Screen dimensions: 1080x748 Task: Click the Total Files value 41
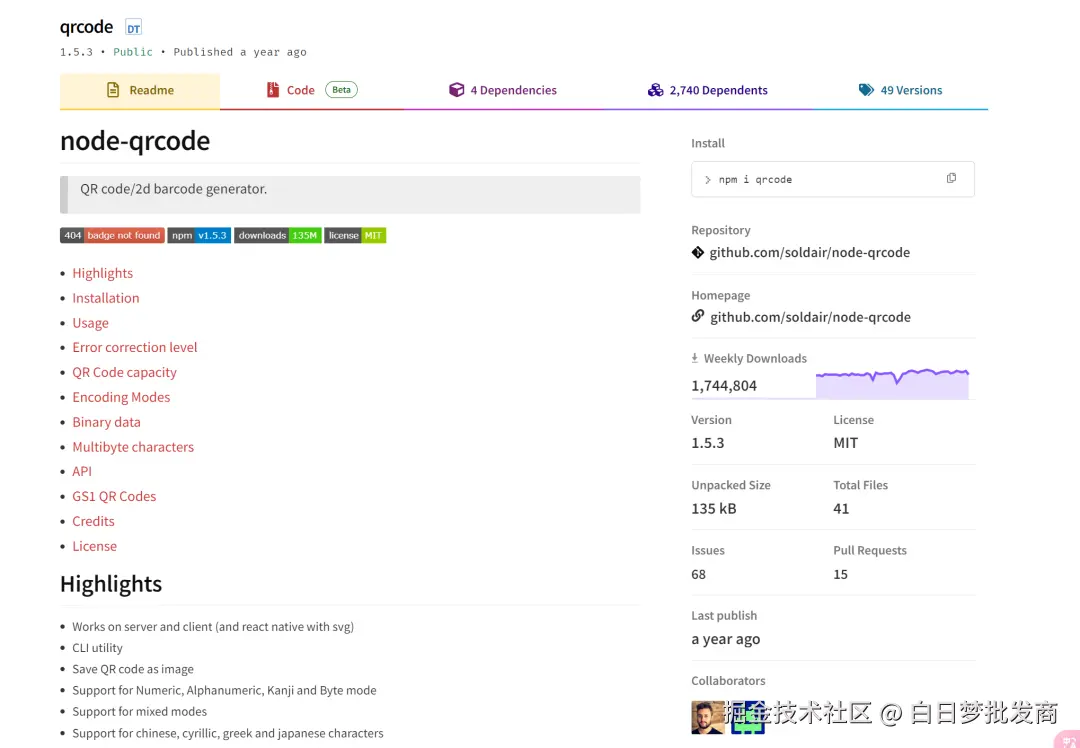(841, 509)
